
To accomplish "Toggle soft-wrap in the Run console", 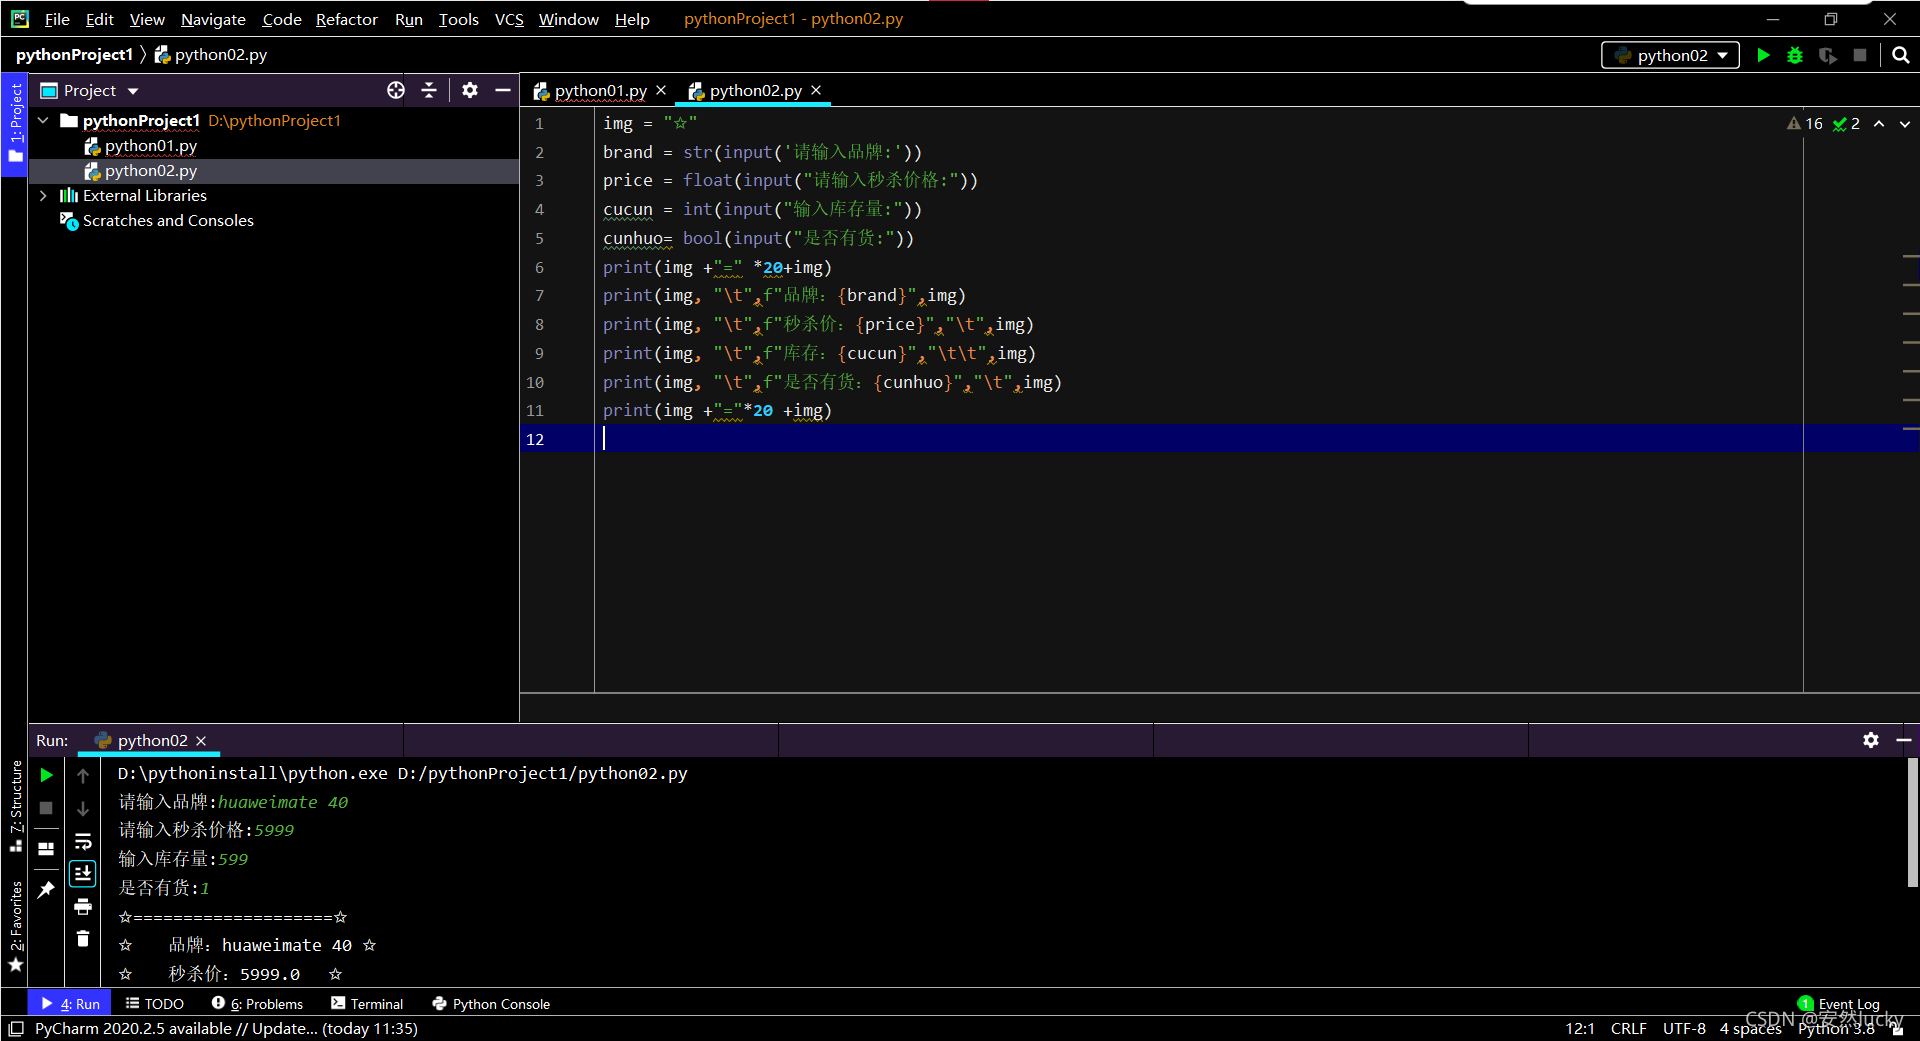I will point(83,841).
